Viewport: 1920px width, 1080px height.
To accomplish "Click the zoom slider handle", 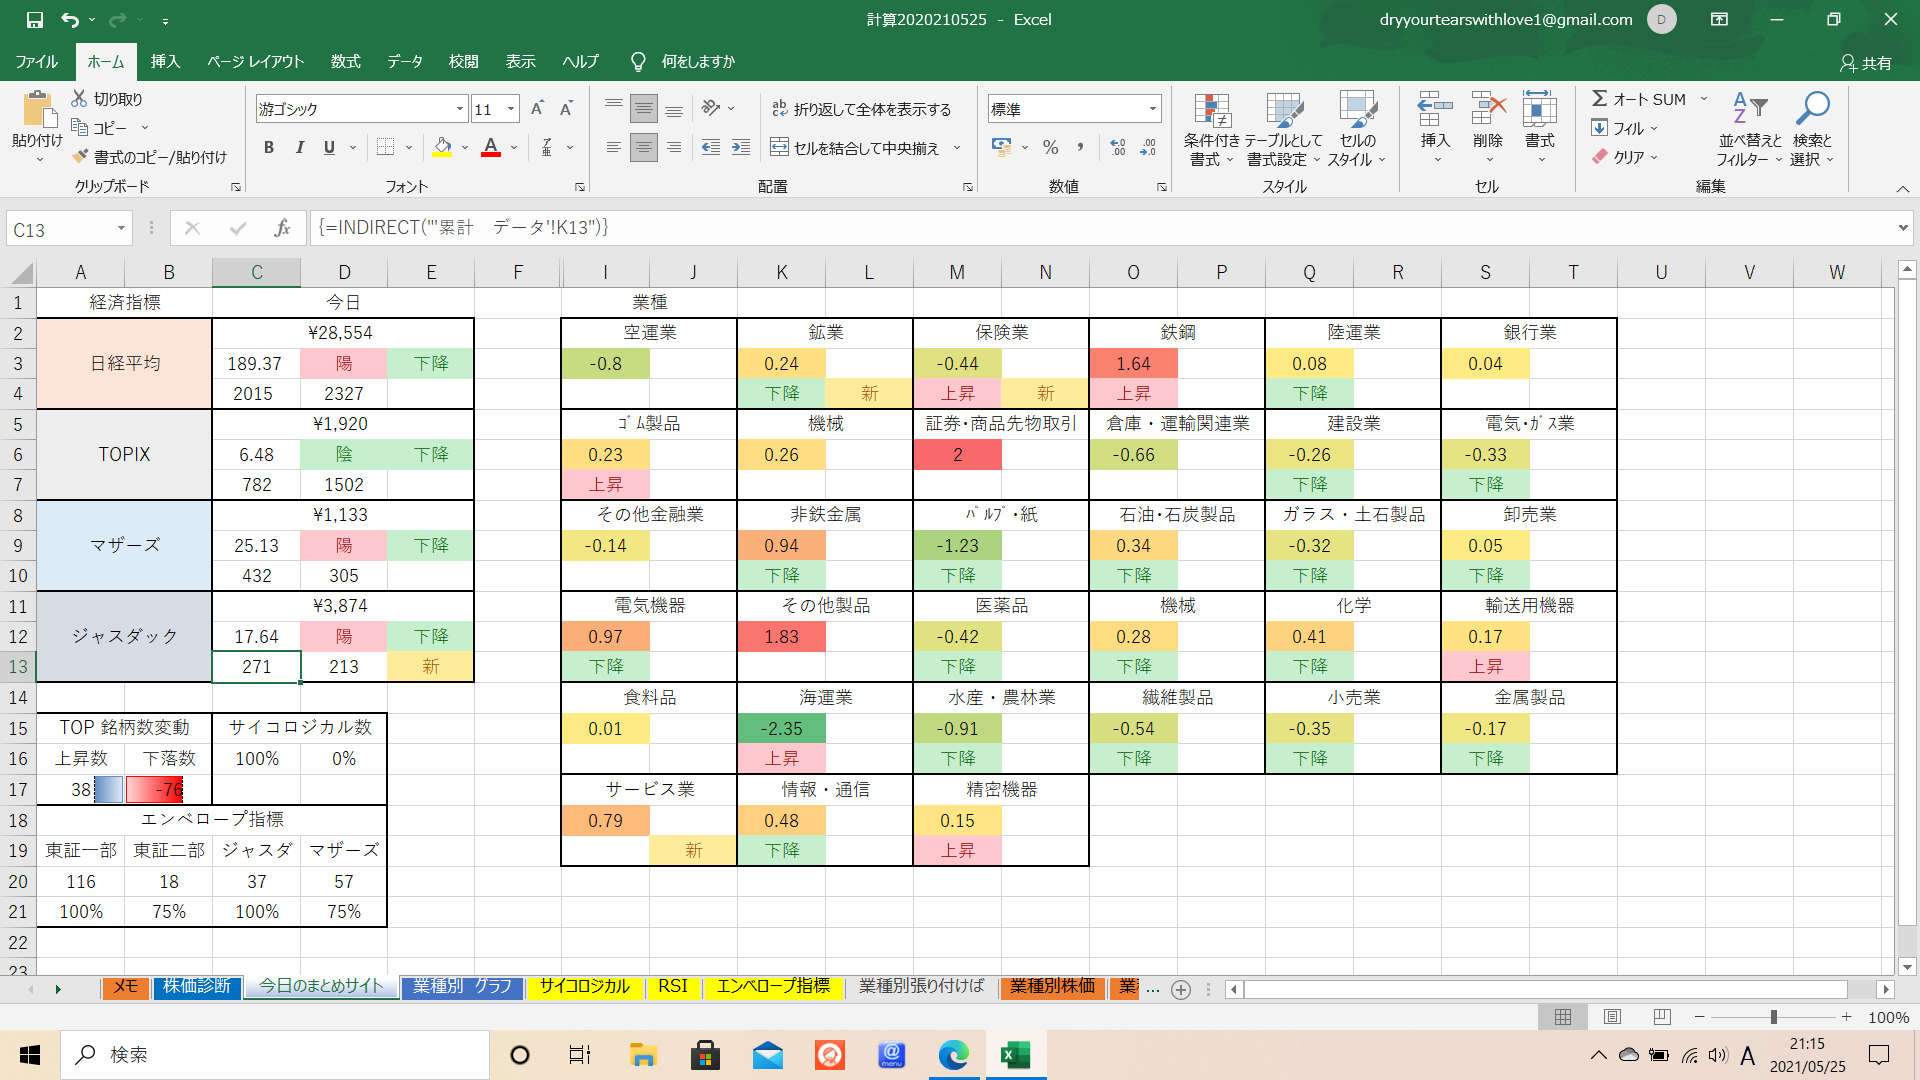I will (x=1773, y=1017).
